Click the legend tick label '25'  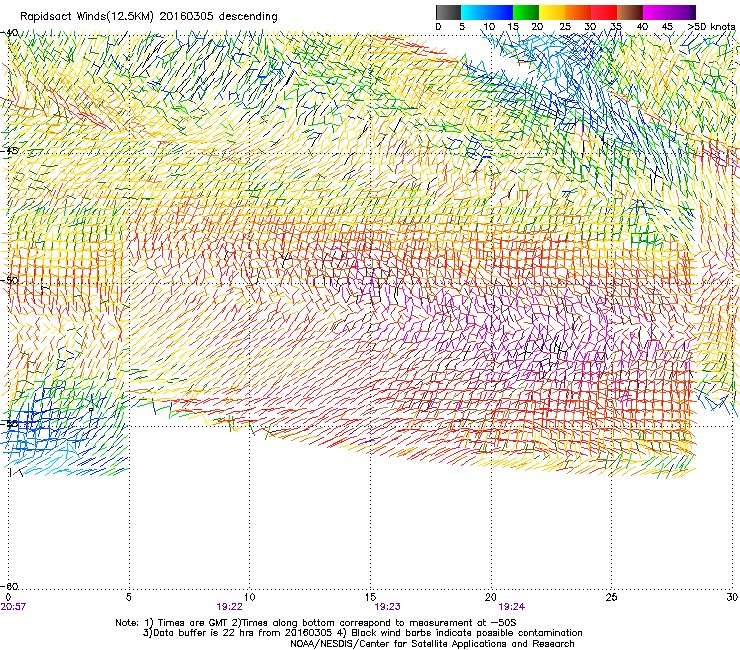coord(565,27)
